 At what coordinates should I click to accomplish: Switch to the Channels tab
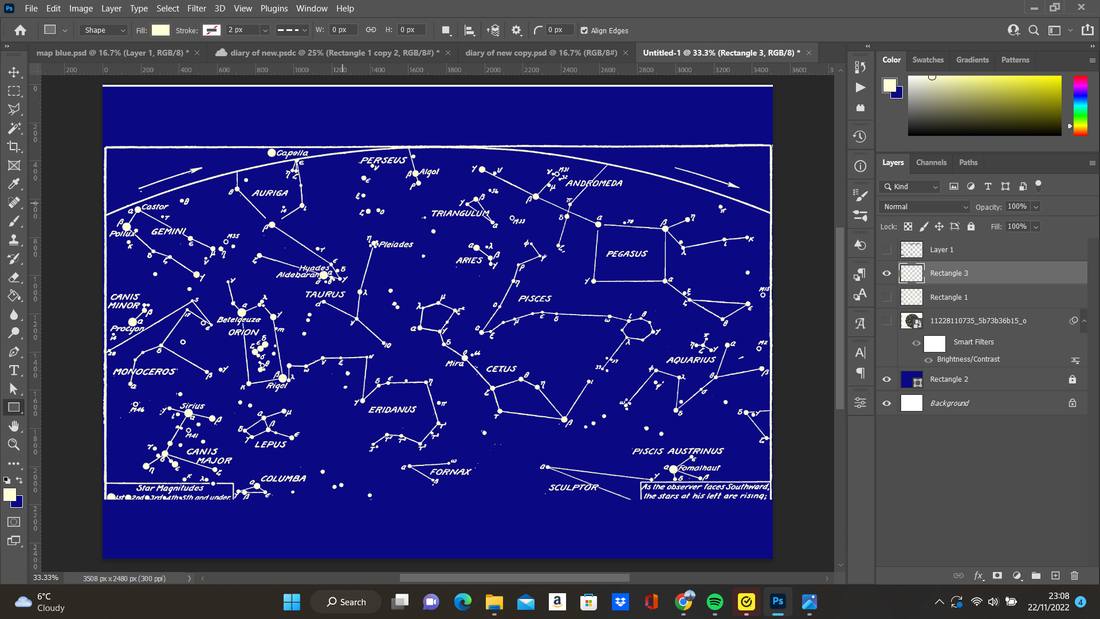coord(931,162)
